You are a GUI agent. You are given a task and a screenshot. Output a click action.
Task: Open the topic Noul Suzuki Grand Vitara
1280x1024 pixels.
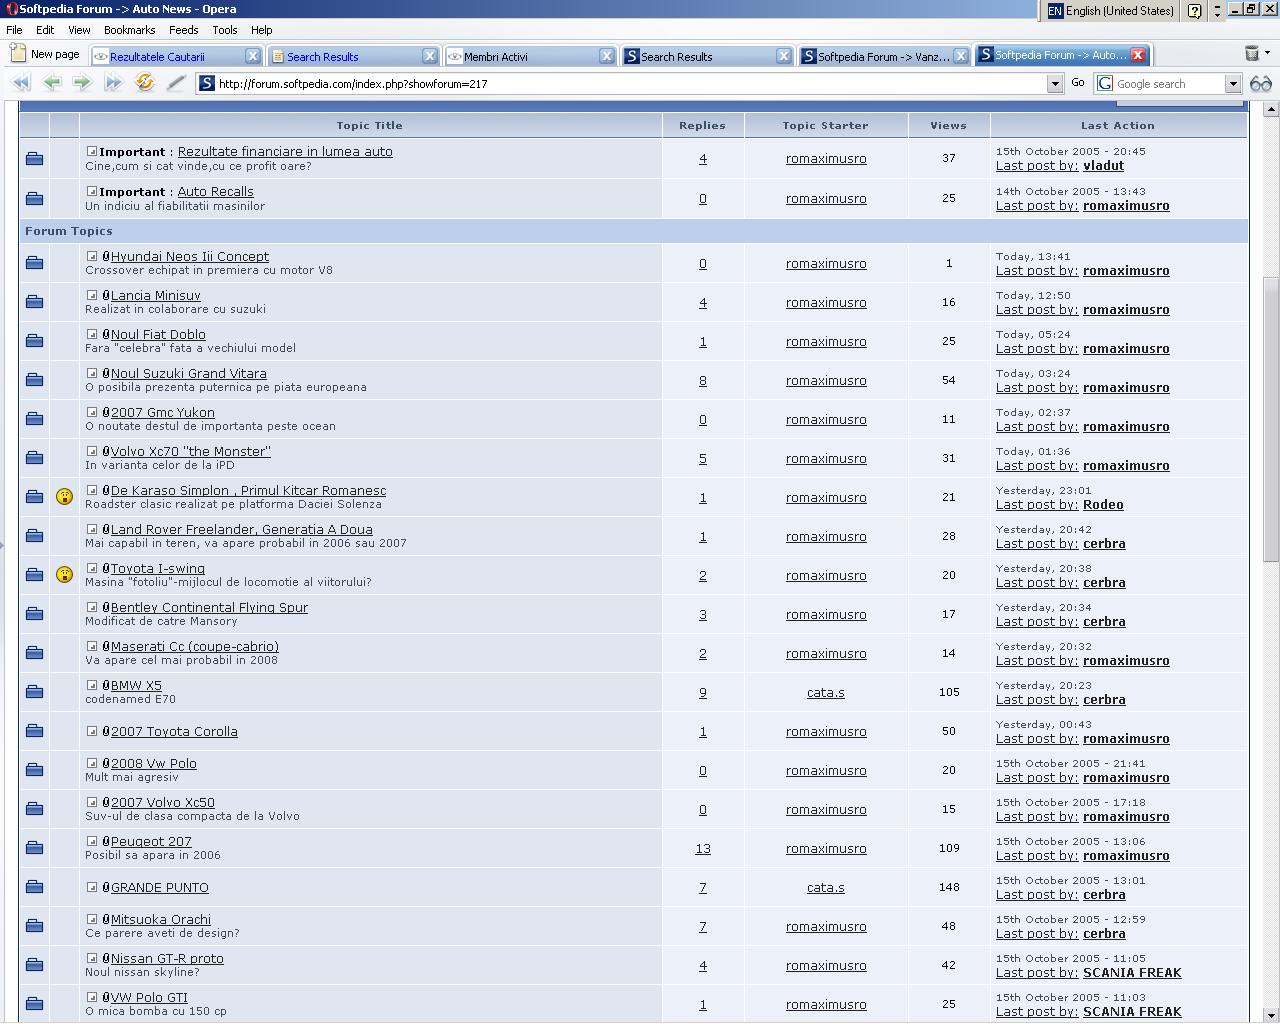point(188,374)
